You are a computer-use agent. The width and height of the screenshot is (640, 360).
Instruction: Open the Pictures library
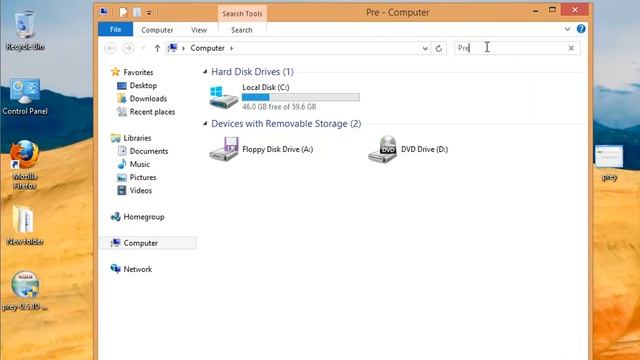coord(143,177)
